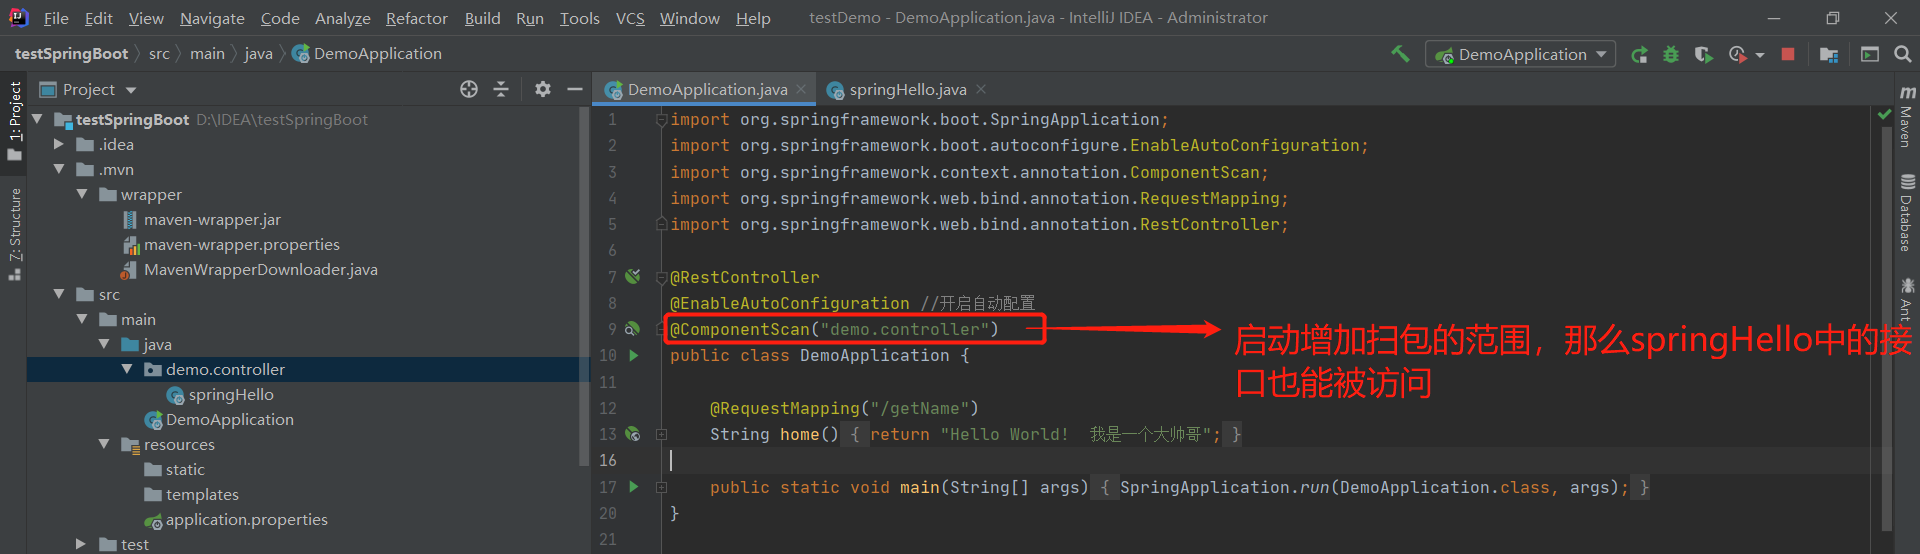Open Search Everywhere magnifier icon
Image resolution: width=1920 pixels, height=554 pixels.
coord(1903,54)
